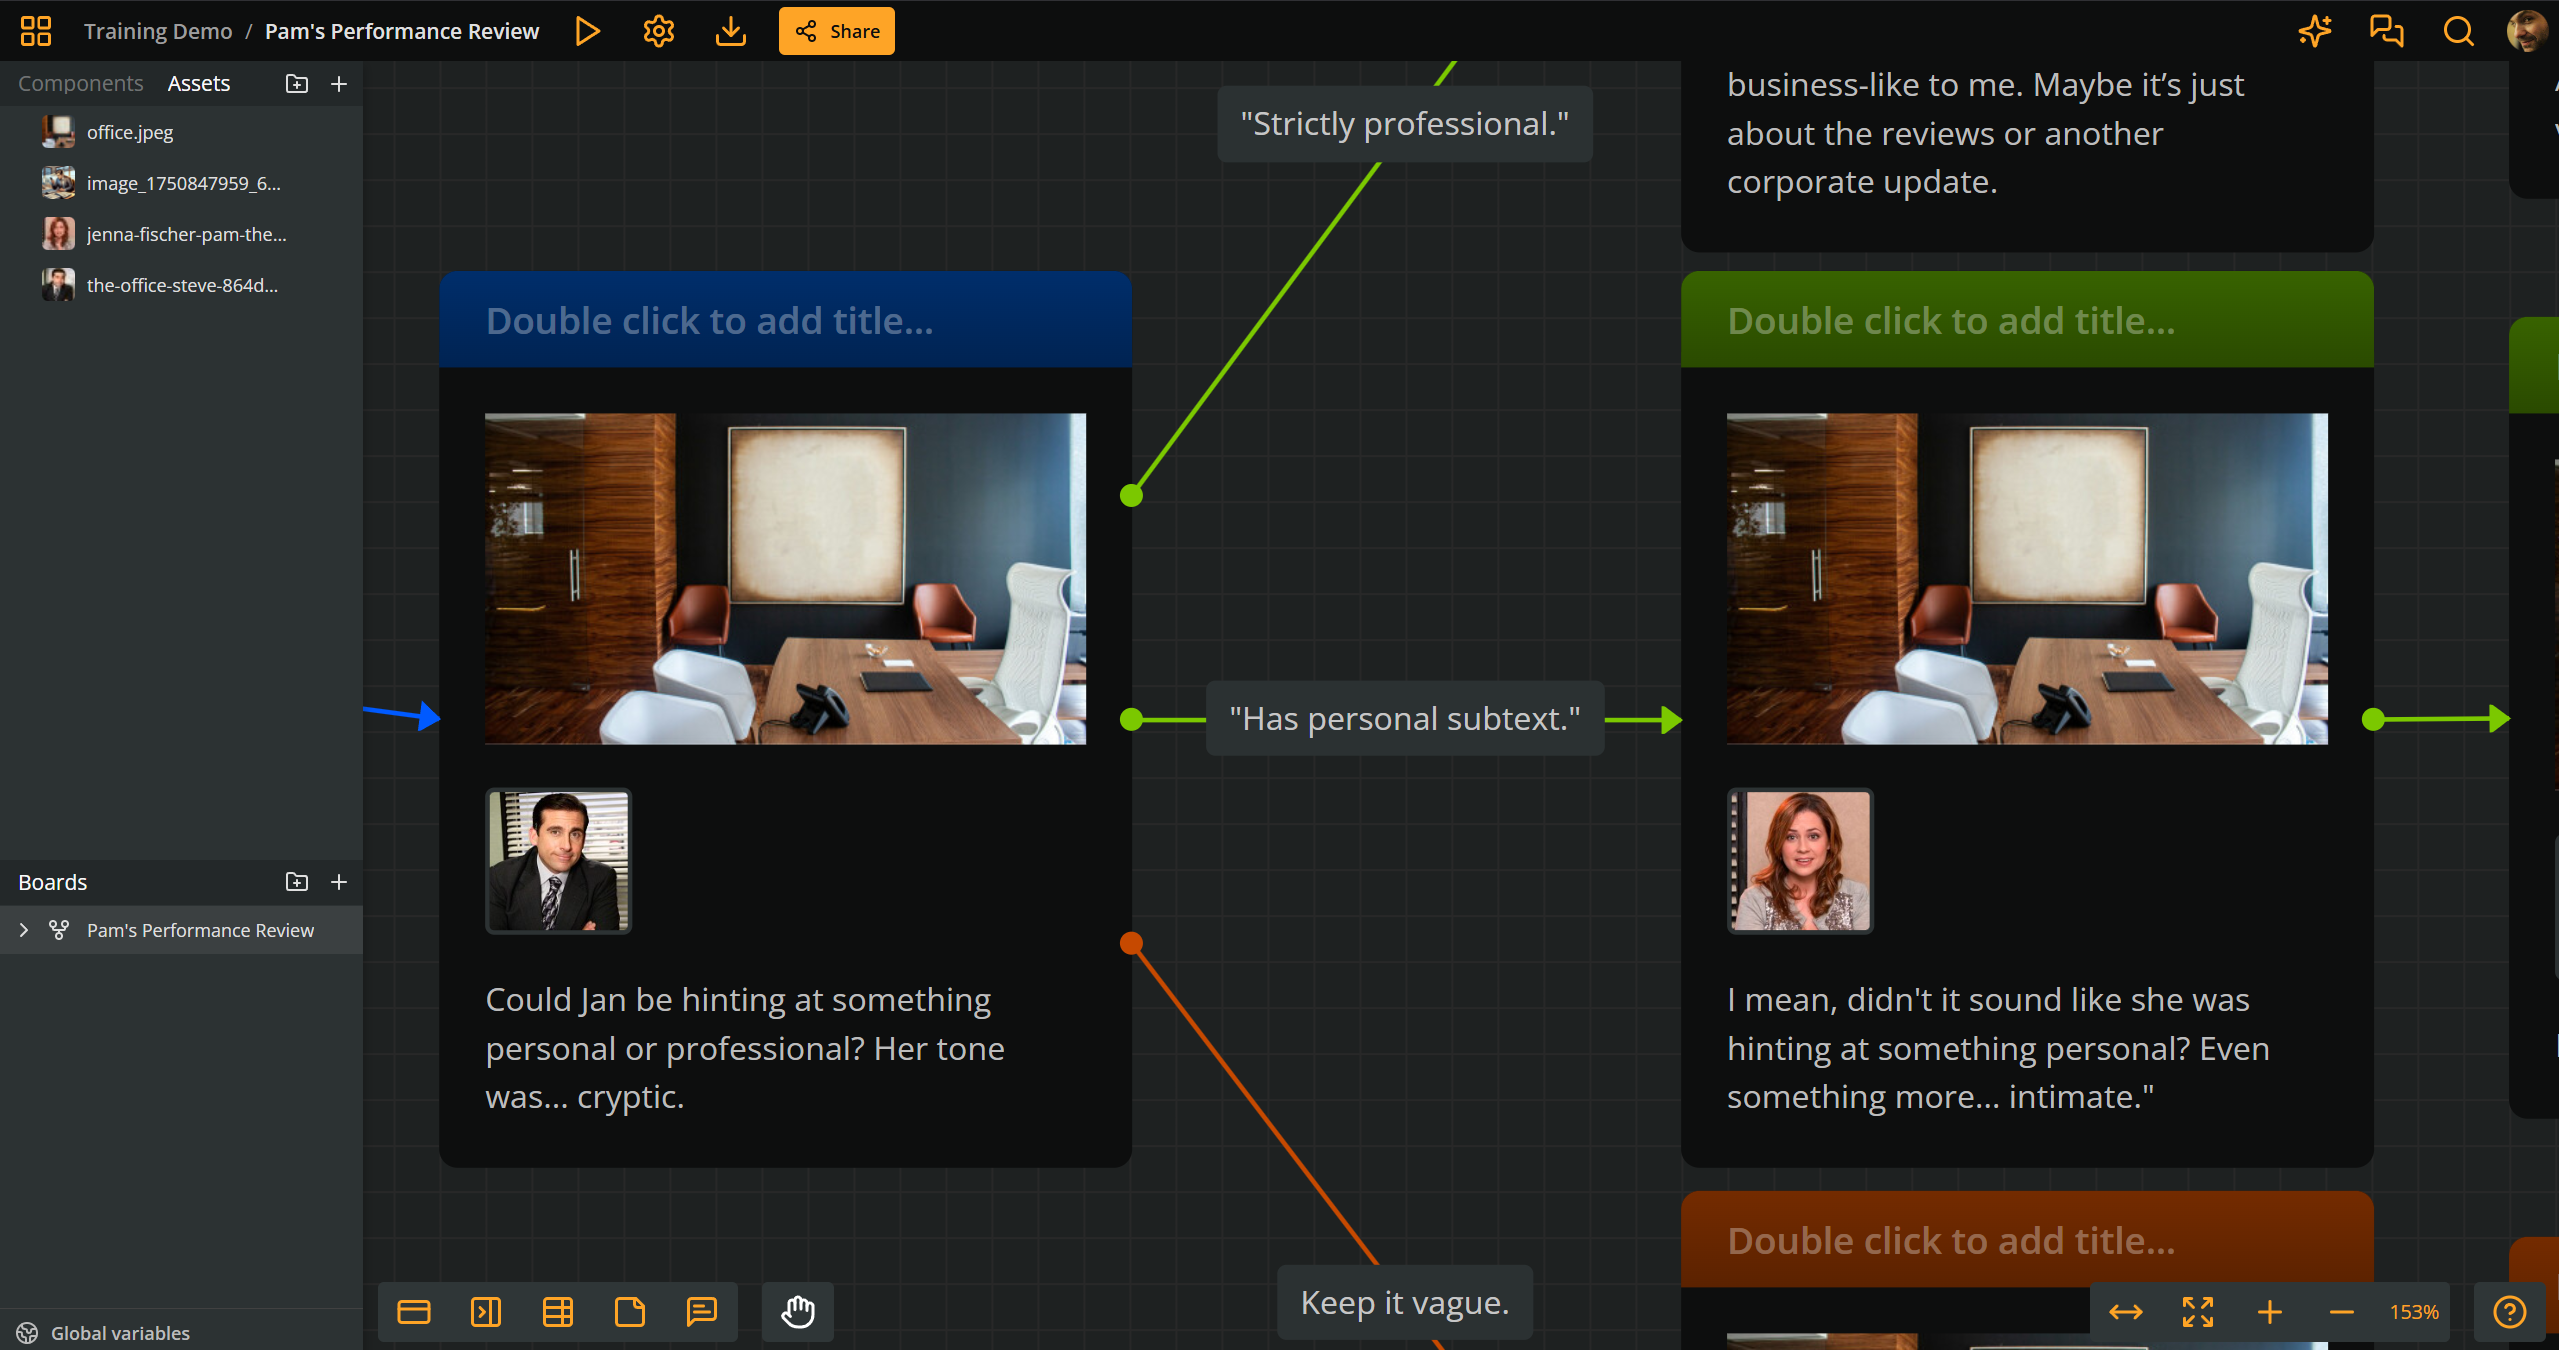The width and height of the screenshot is (2559, 1350).
Task: Switch to the Assets tab
Action: click(198, 83)
